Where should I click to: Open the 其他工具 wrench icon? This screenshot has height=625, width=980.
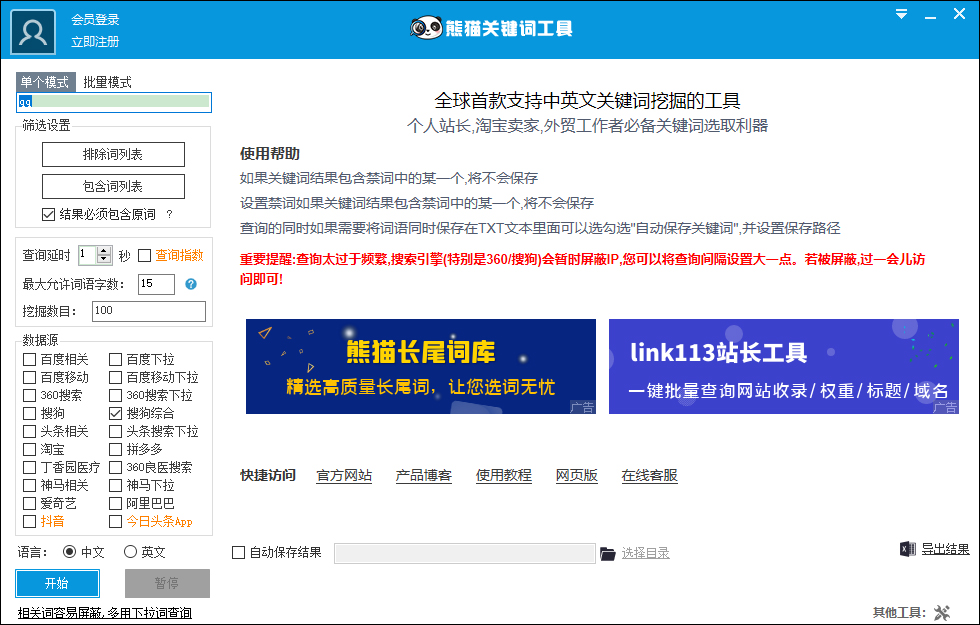pos(942,612)
